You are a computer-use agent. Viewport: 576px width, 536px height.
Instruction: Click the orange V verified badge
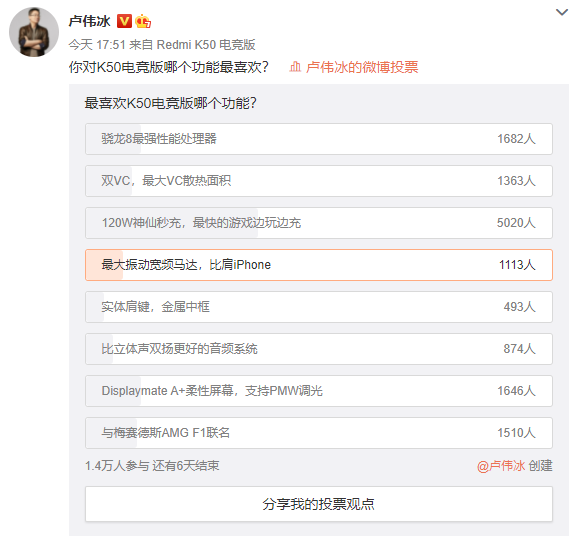pos(124,21)
